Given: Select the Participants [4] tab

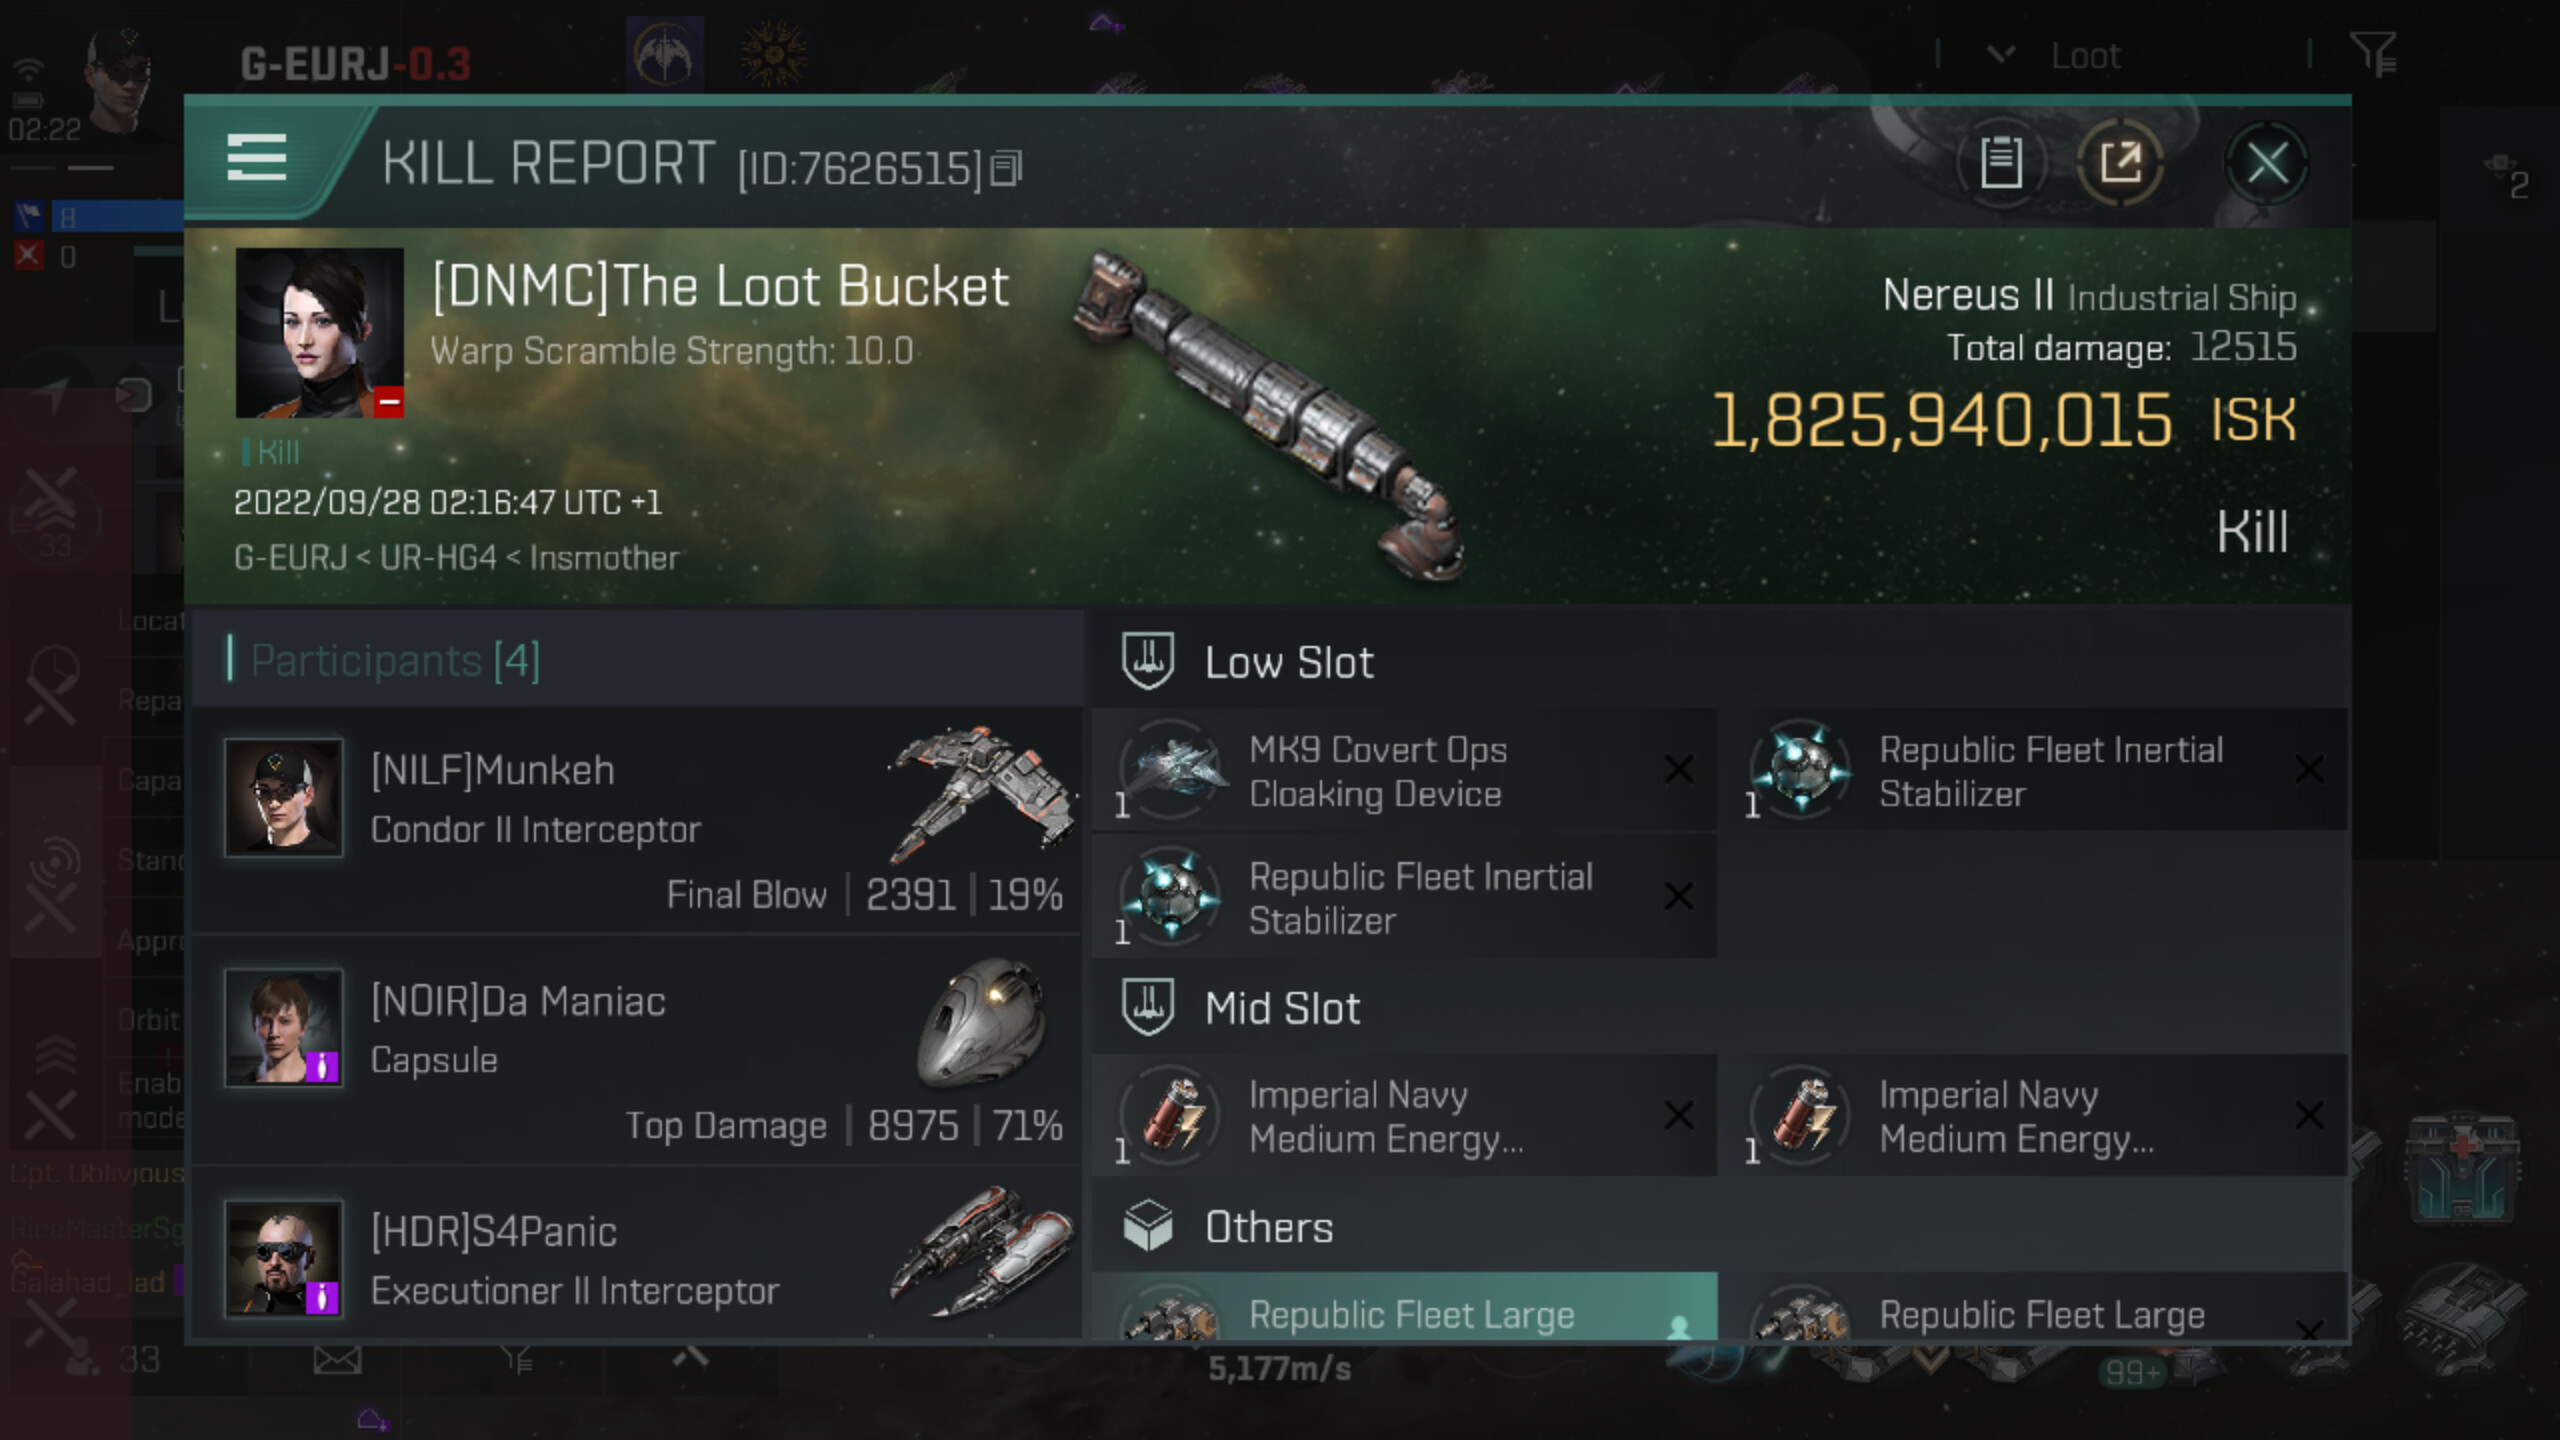Looking at the screenshot, I should pyautogui.click(x=394, y=660).
